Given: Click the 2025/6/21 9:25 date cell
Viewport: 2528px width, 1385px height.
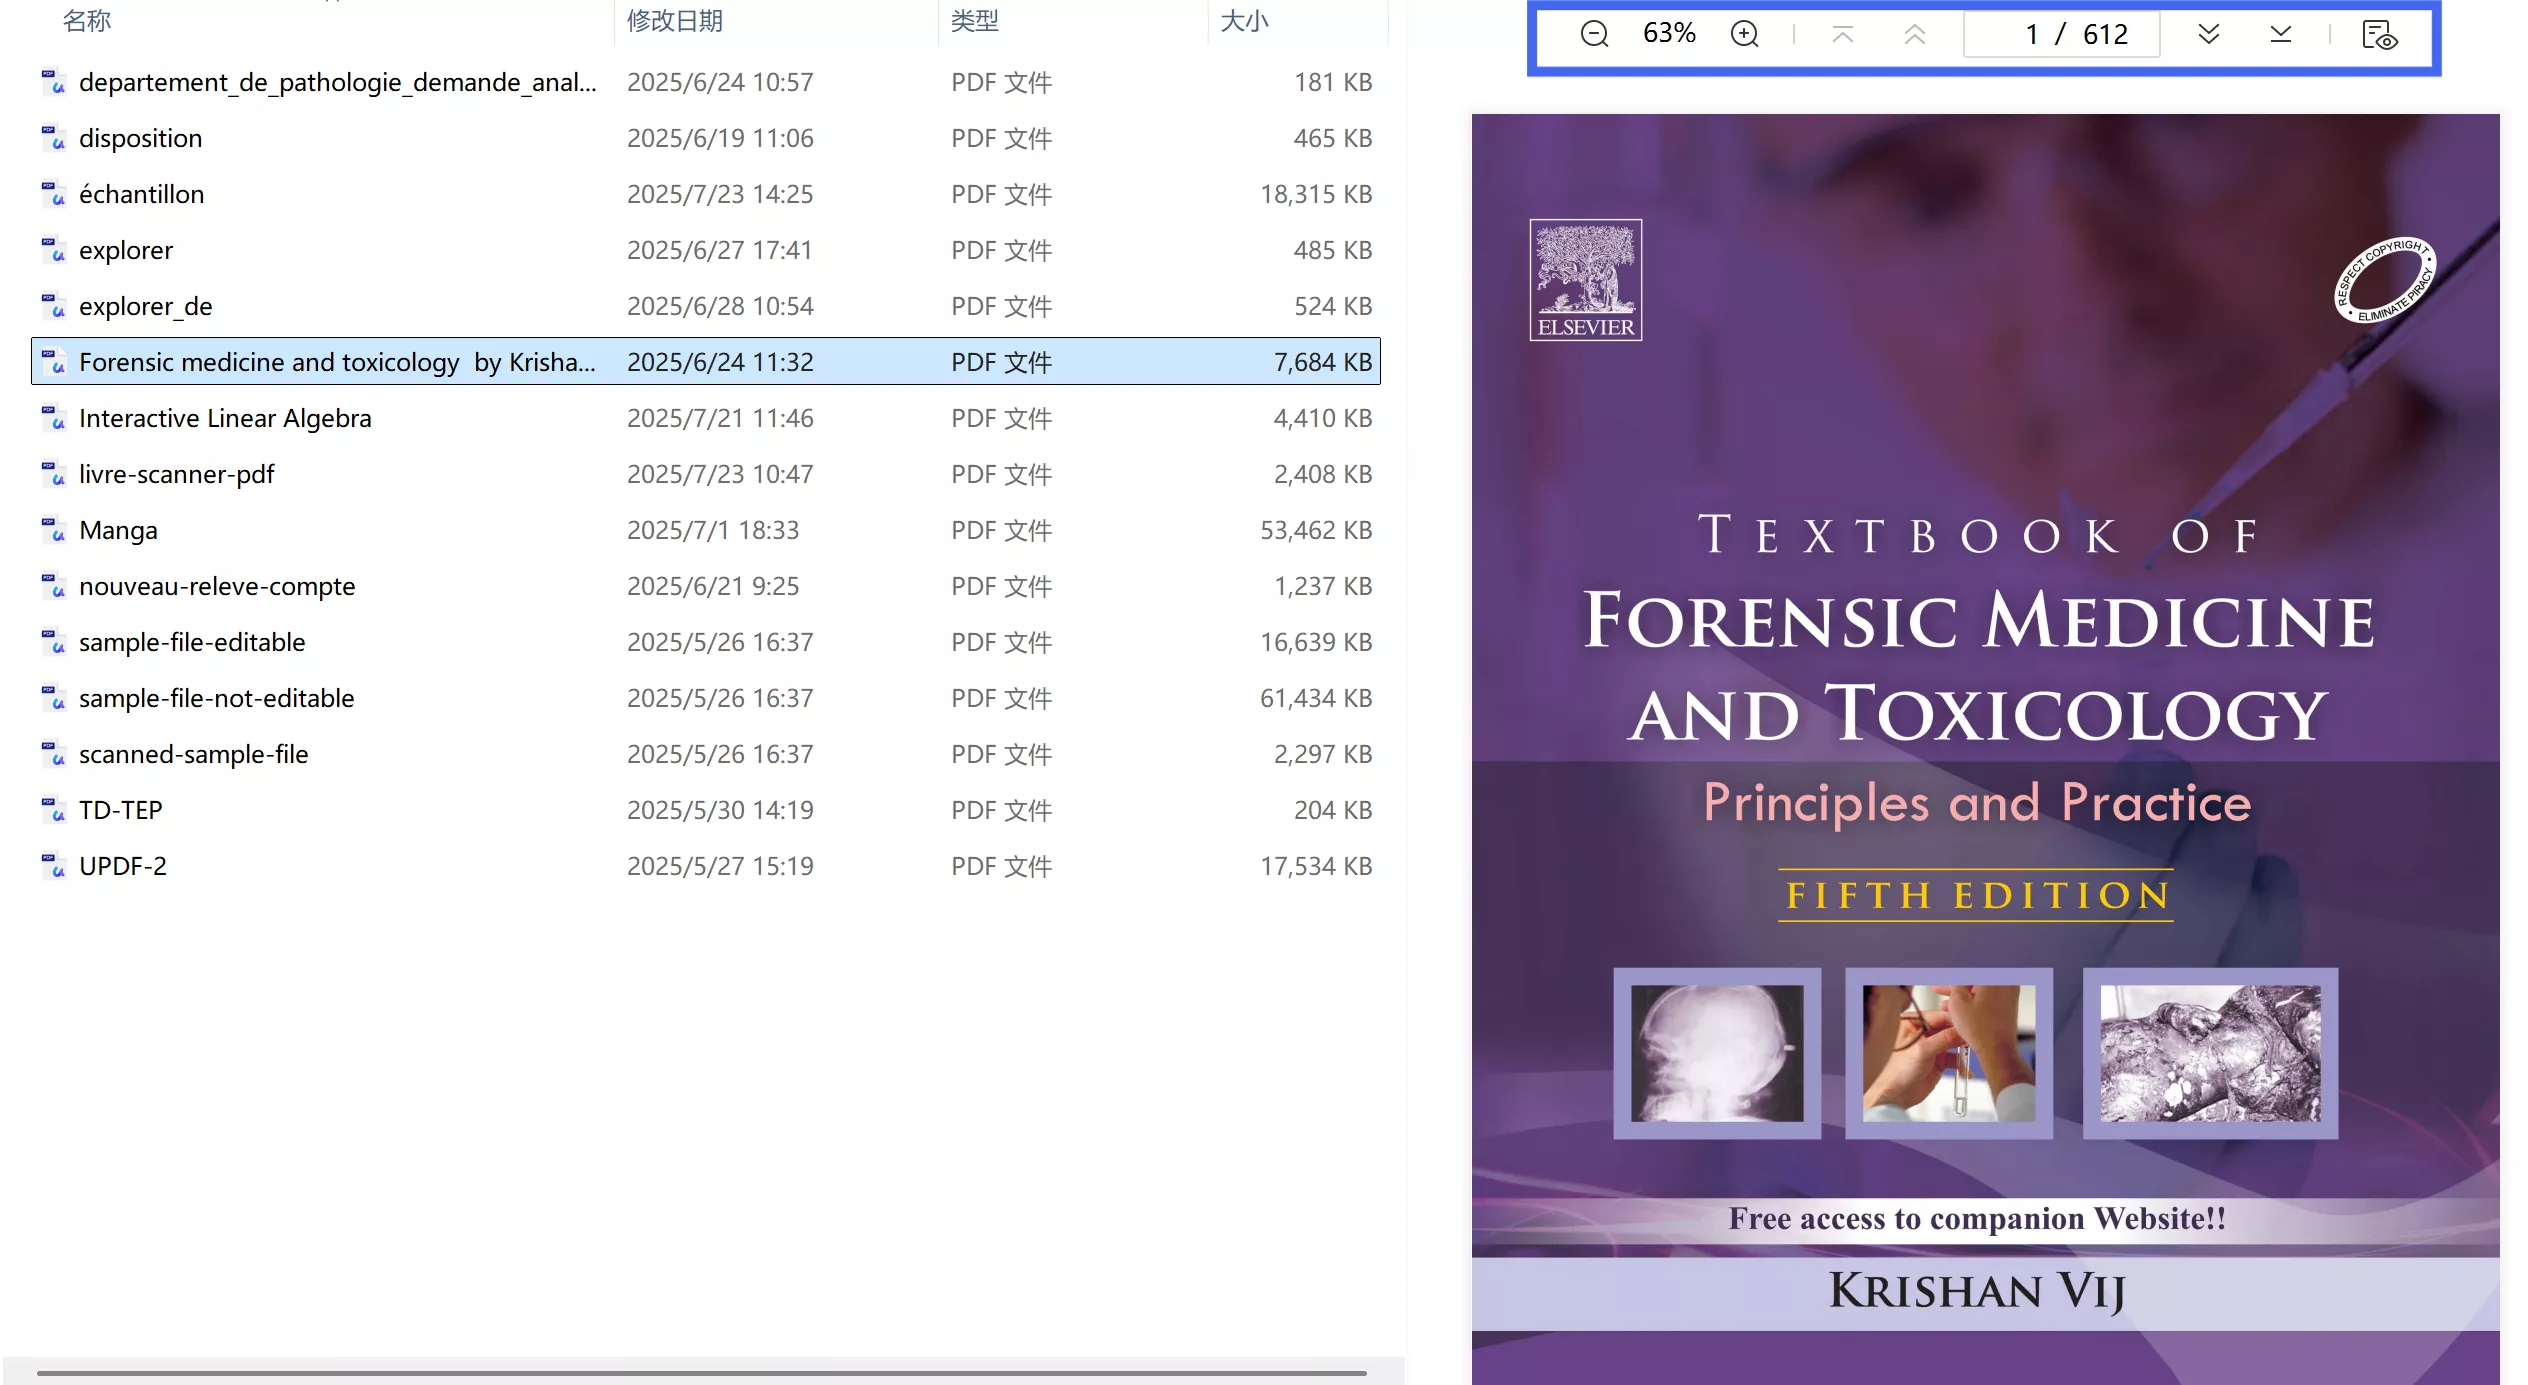Looking at the screenshot, I should coord(713,586).
